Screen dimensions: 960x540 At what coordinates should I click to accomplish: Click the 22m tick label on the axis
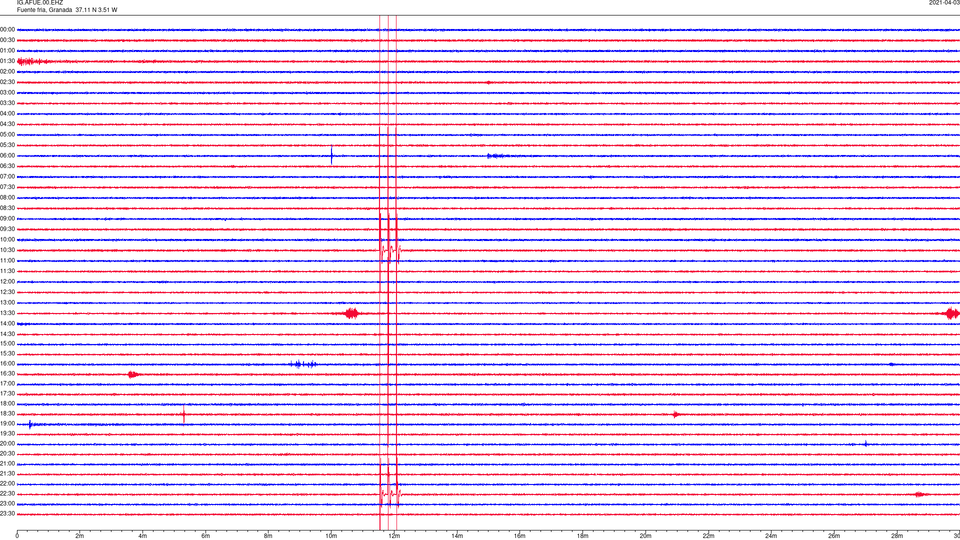[x=708, y=536]
